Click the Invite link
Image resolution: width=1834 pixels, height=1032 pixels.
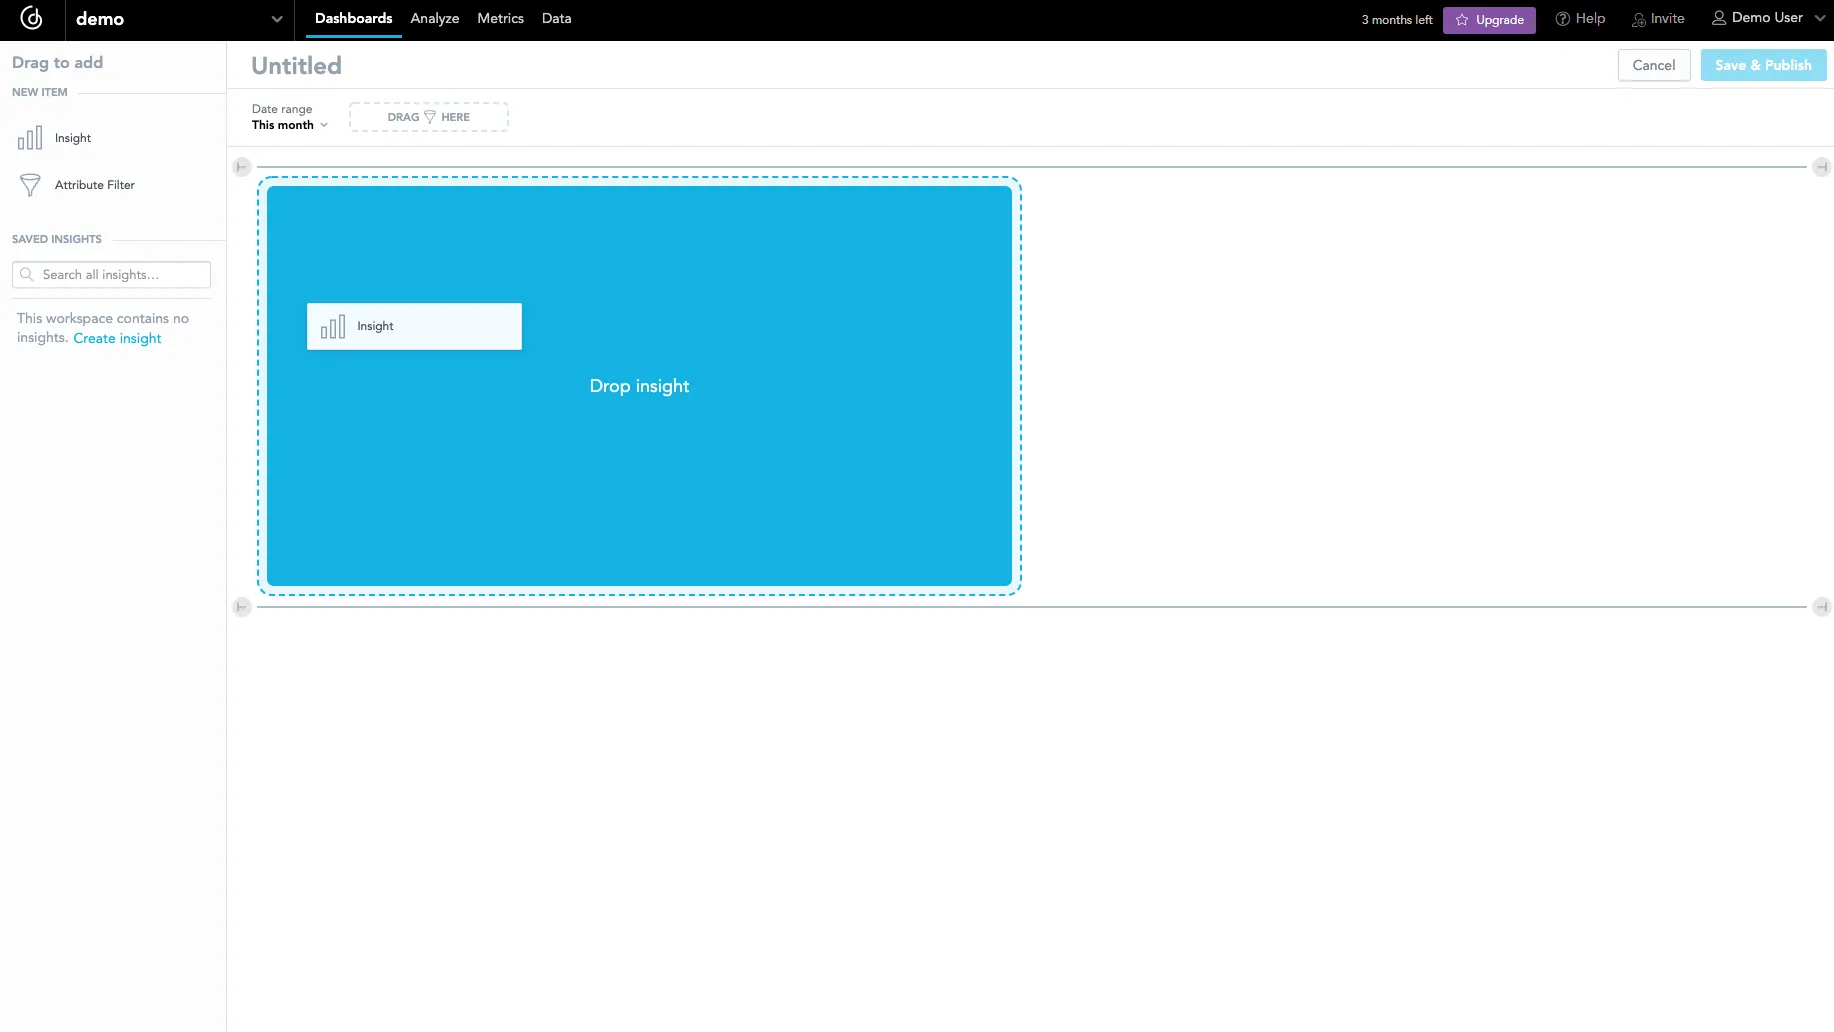click(1658, 19)
